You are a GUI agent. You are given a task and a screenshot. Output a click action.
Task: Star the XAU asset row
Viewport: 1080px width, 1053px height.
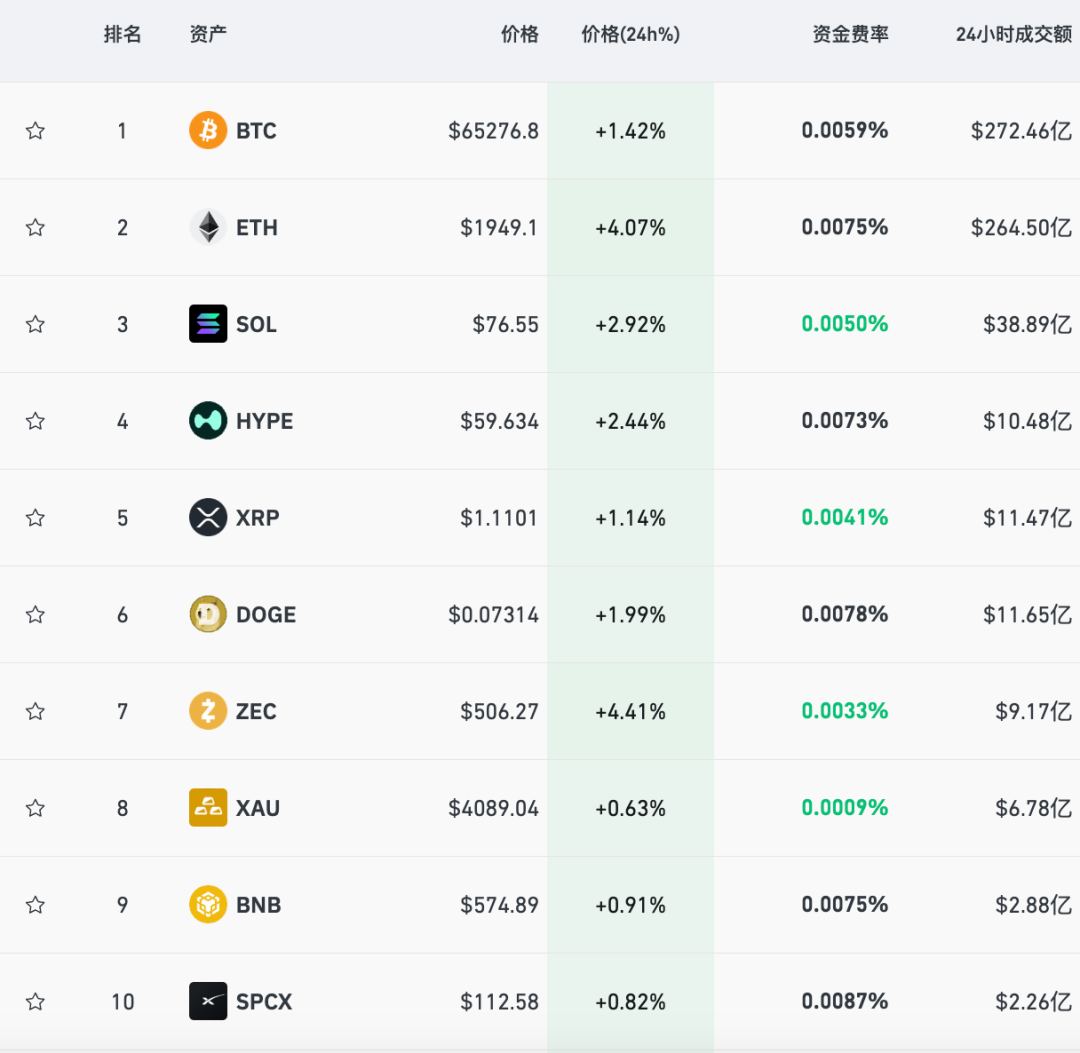(35, 808)
